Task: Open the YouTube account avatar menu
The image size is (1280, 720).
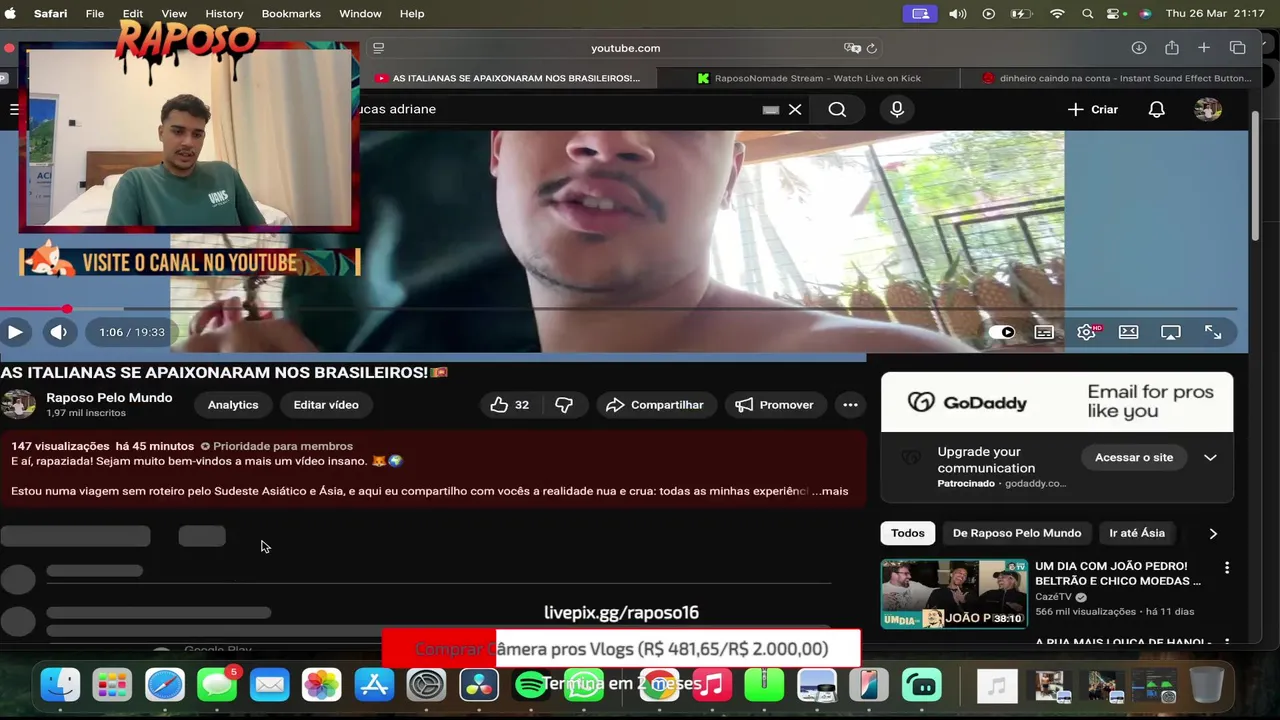Action: [x=1208, y=109]
